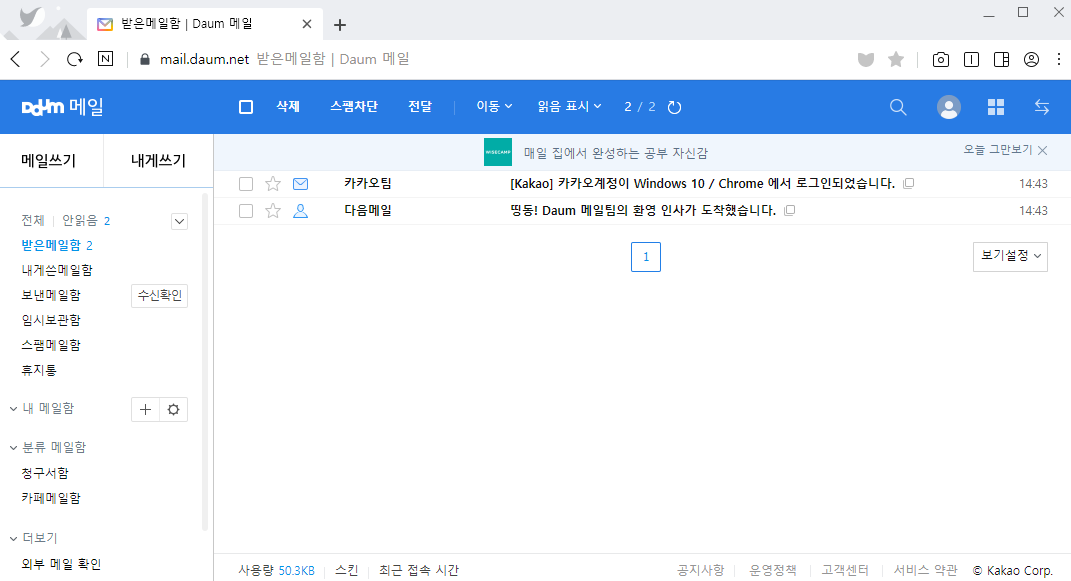1071x581 pixels.
Task: Open the Daum services grid icon
Action: (996, 107)
